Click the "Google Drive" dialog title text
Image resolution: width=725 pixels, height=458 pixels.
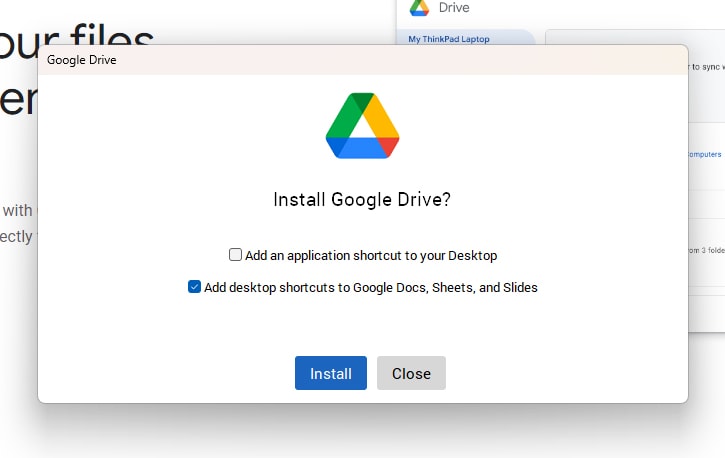point(81,60)
